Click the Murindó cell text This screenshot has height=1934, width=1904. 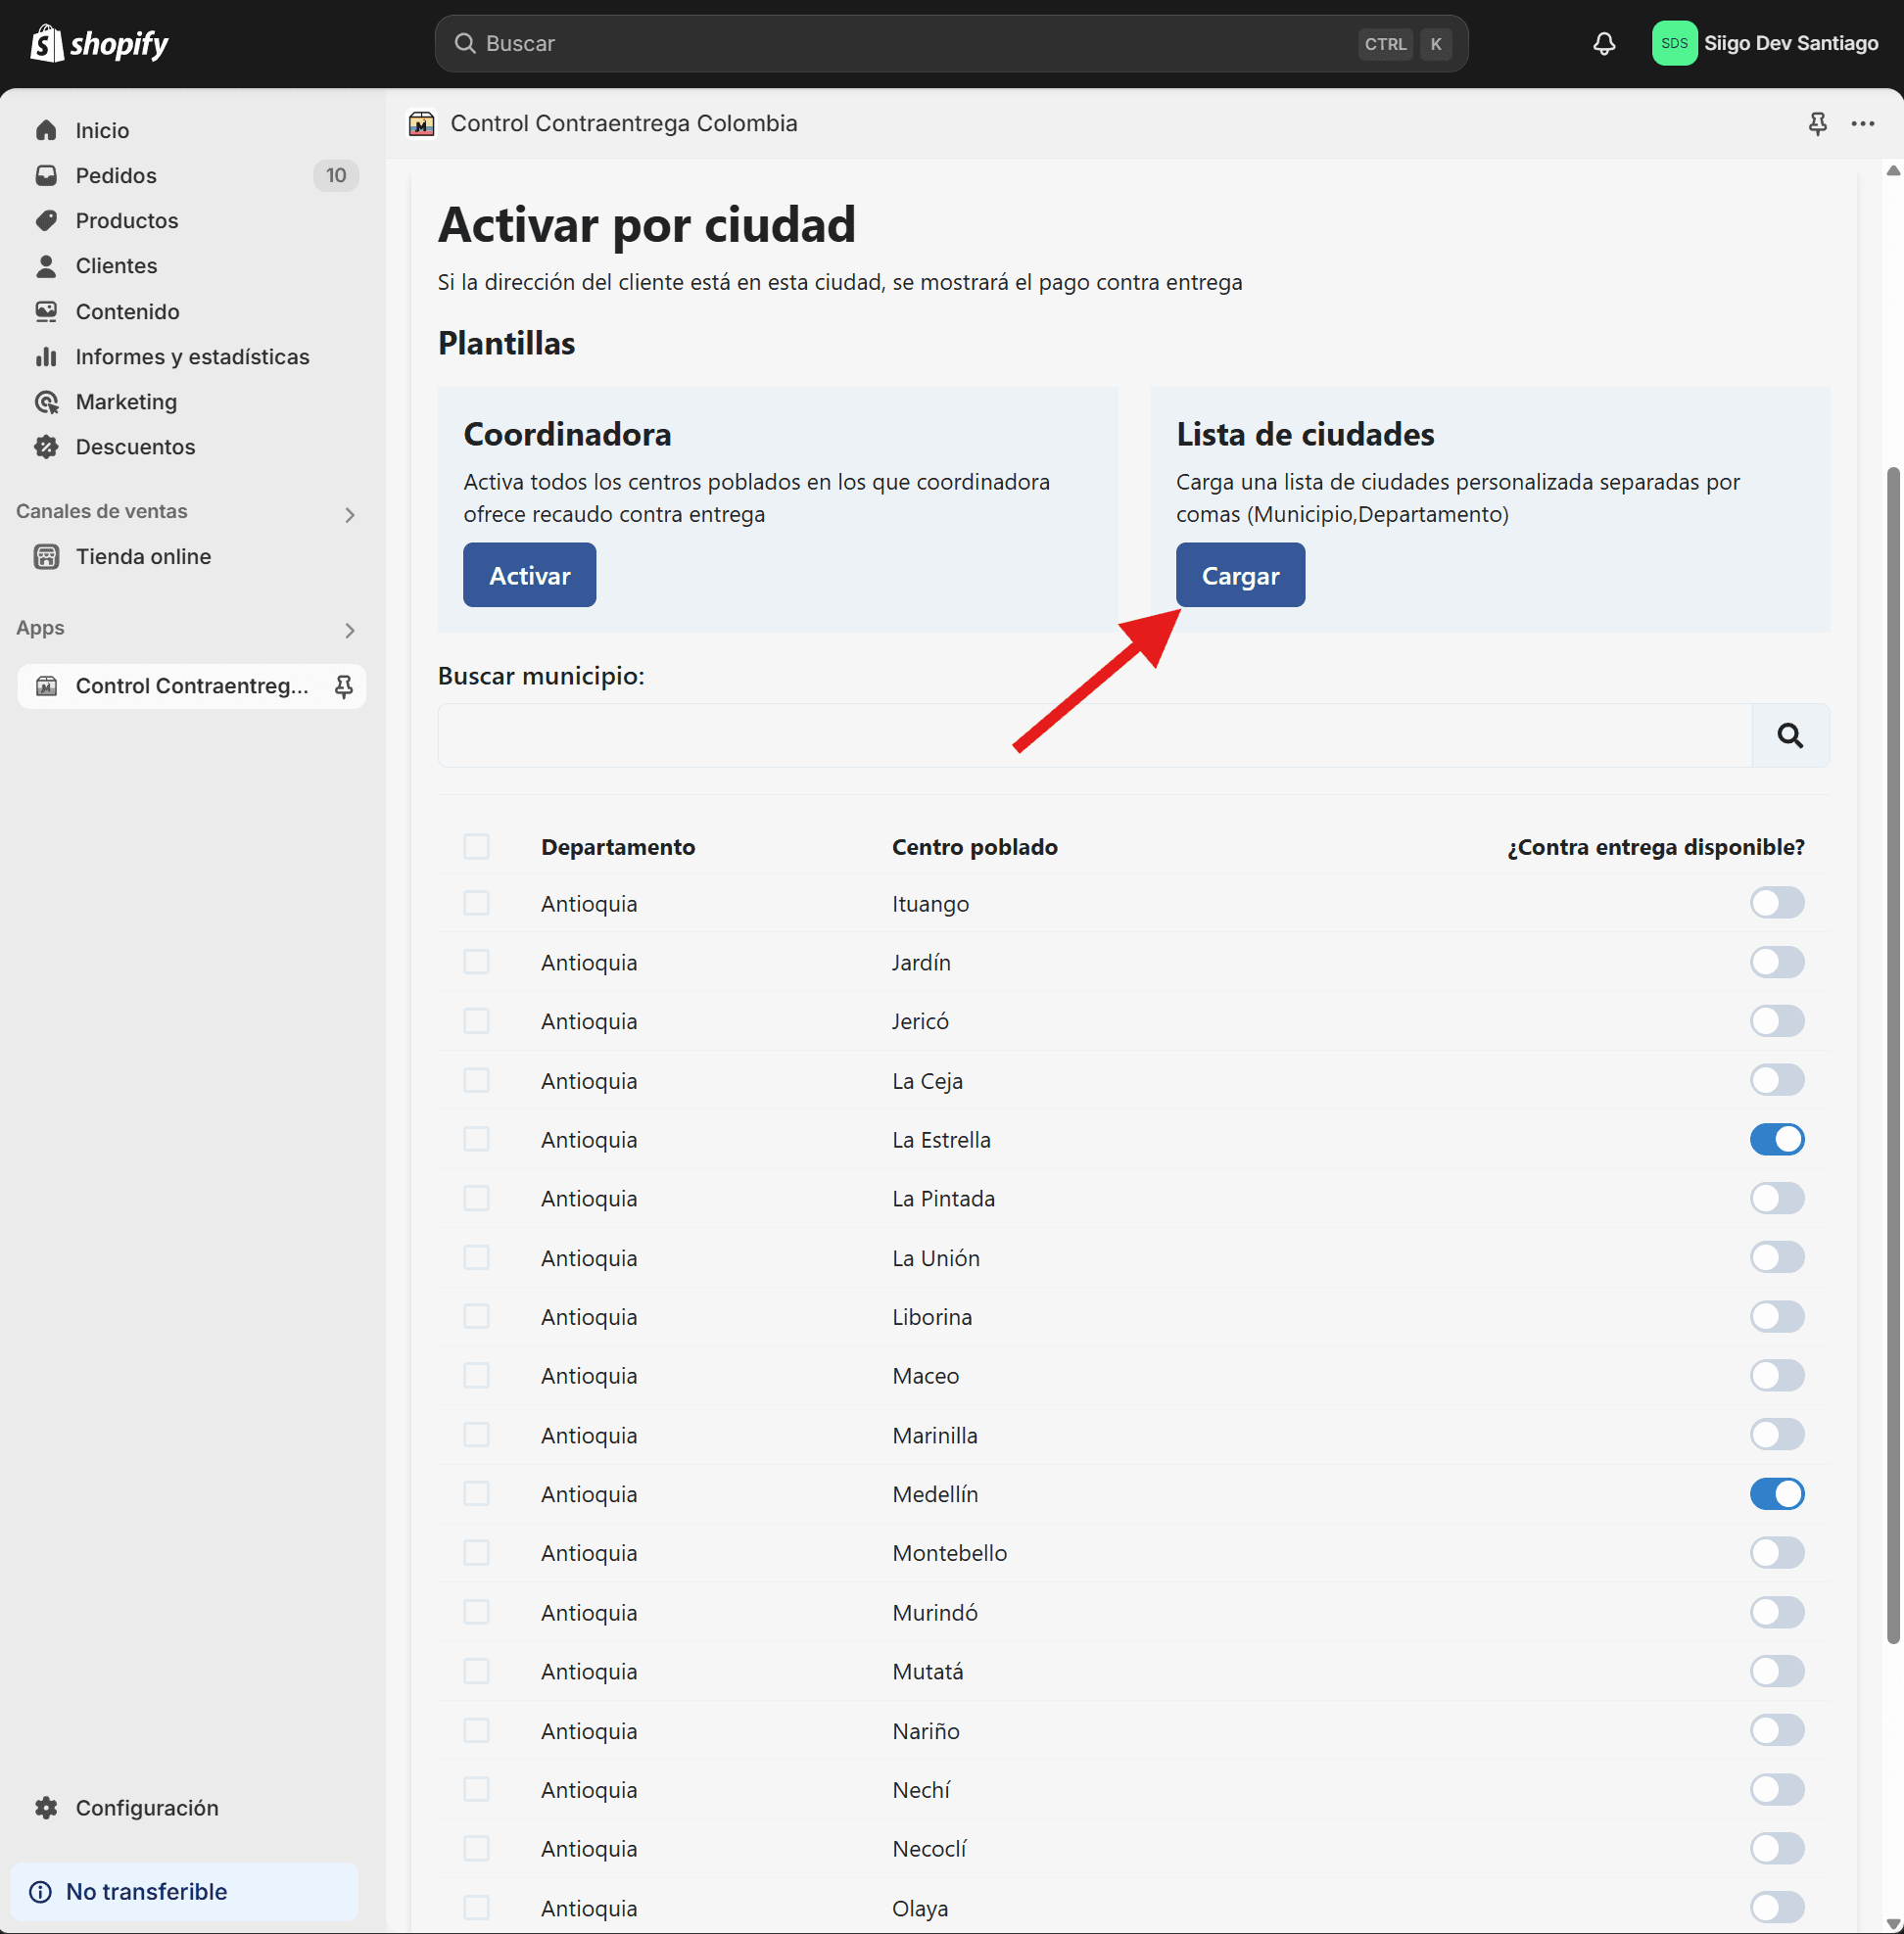935,1612
